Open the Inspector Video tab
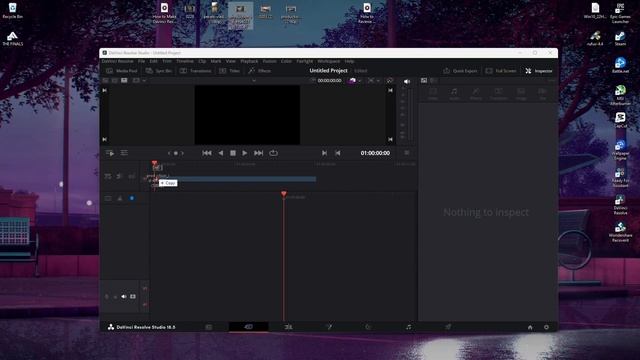The image size is (640, 360). pyautogui.click(x=433, y=94)
